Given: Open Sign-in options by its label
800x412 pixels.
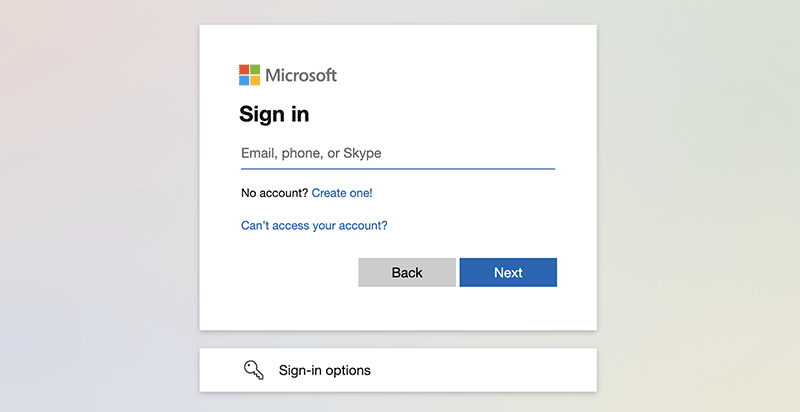Looking at the screenshot, I should 324,370.
